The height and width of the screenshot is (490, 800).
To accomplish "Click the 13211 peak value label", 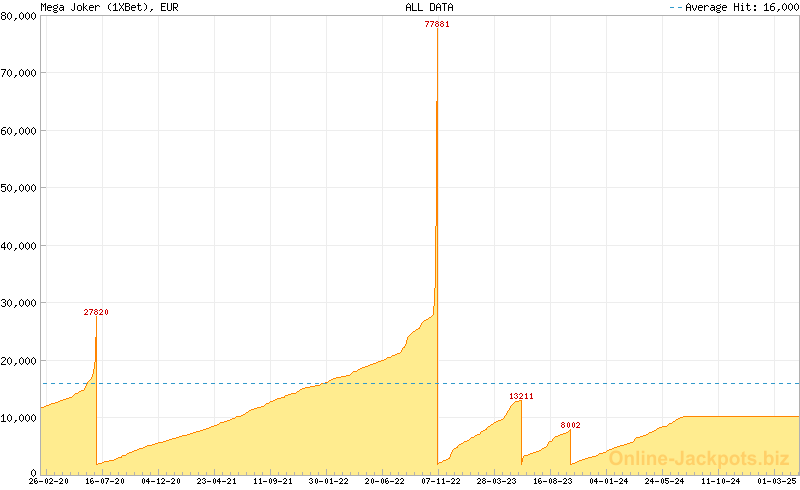I will point(521,396).
